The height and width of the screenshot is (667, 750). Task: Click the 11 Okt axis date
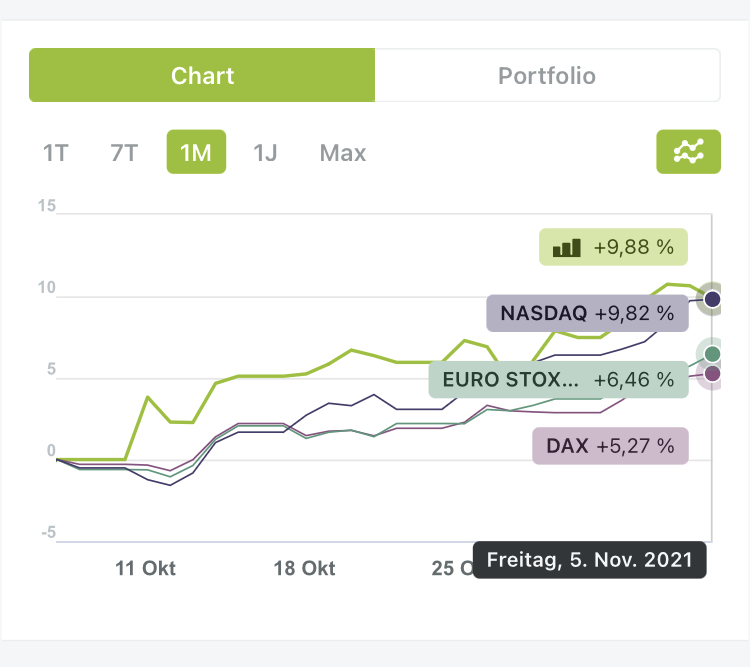(x=145, y=568)
